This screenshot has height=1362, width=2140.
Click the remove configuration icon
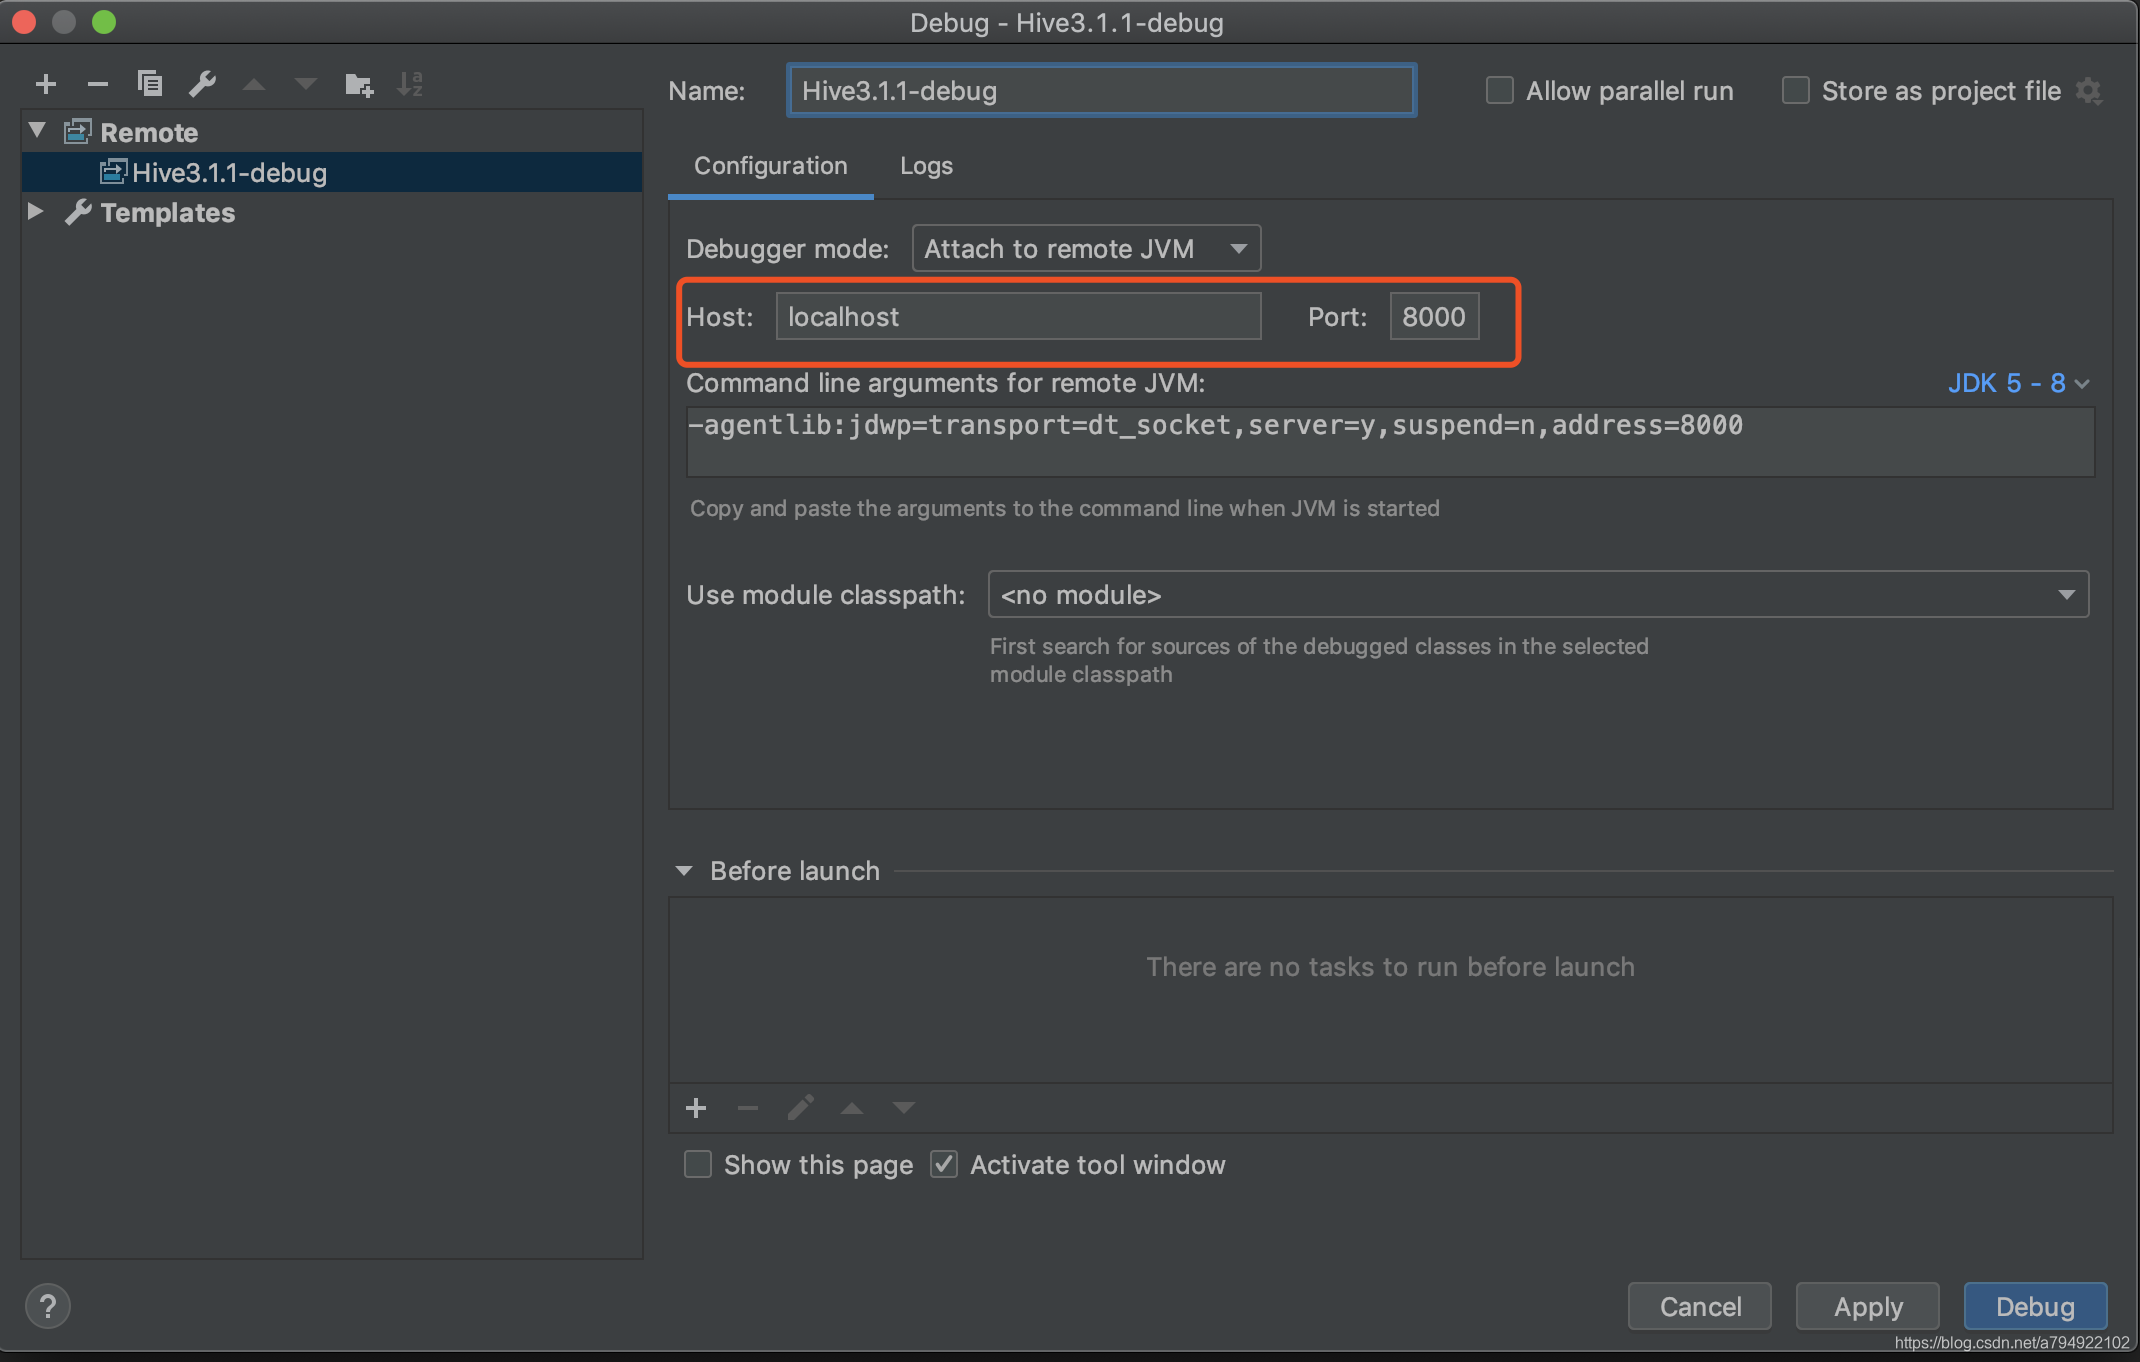[98, 83]
